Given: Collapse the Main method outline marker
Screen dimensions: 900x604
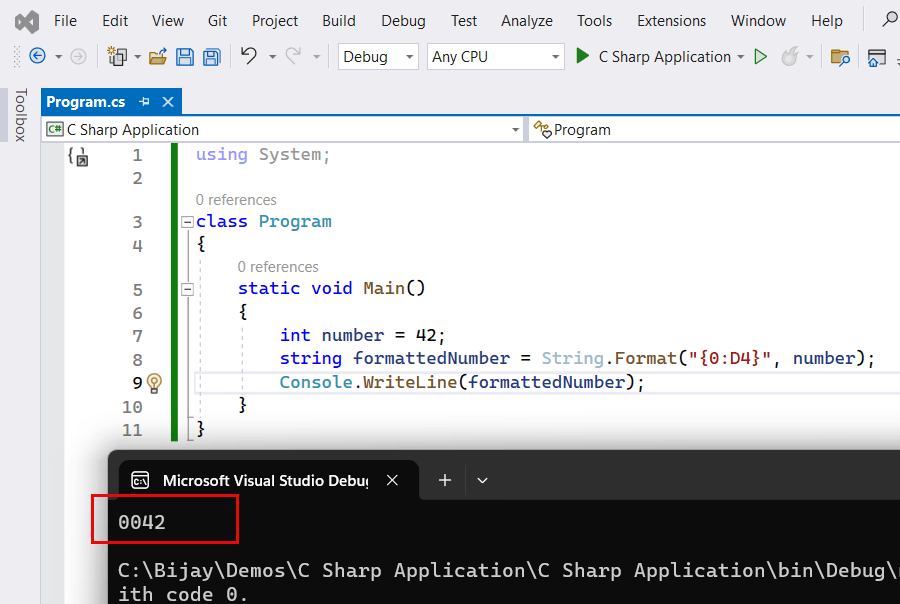Looking at the screenshot, I should (187, 288).
